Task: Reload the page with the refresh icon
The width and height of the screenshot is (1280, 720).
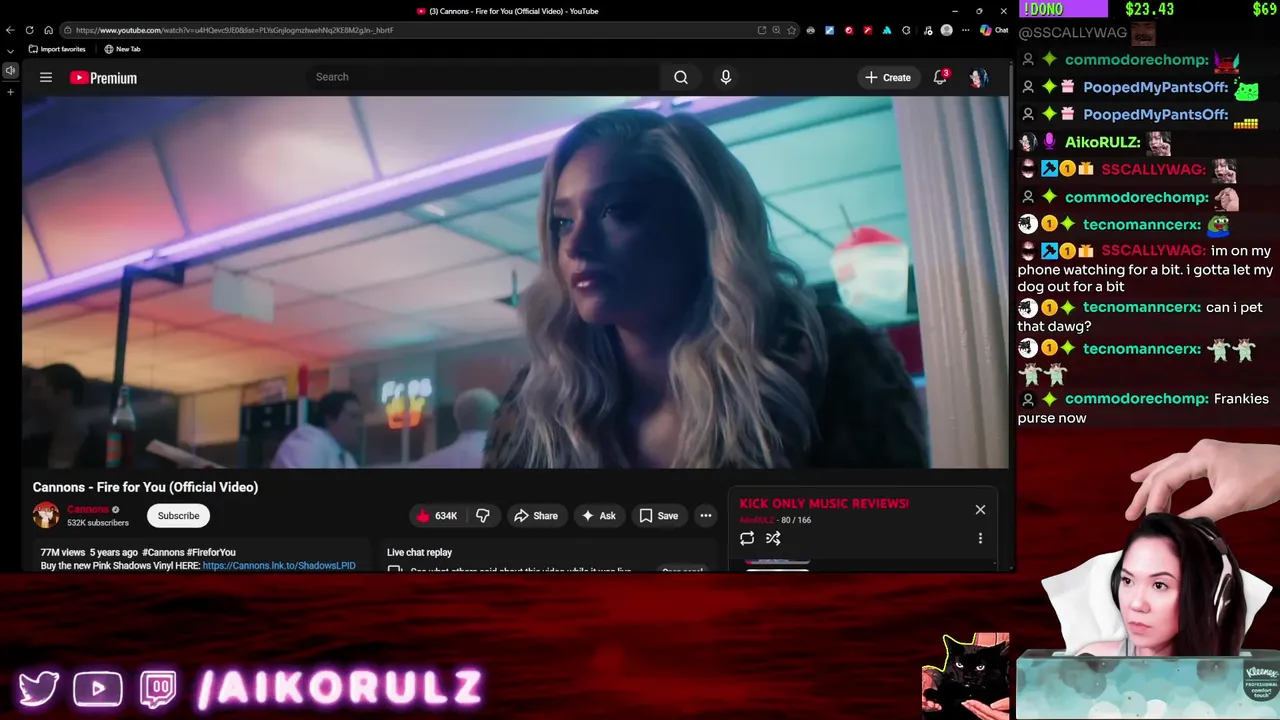Action: click(30, 30)
